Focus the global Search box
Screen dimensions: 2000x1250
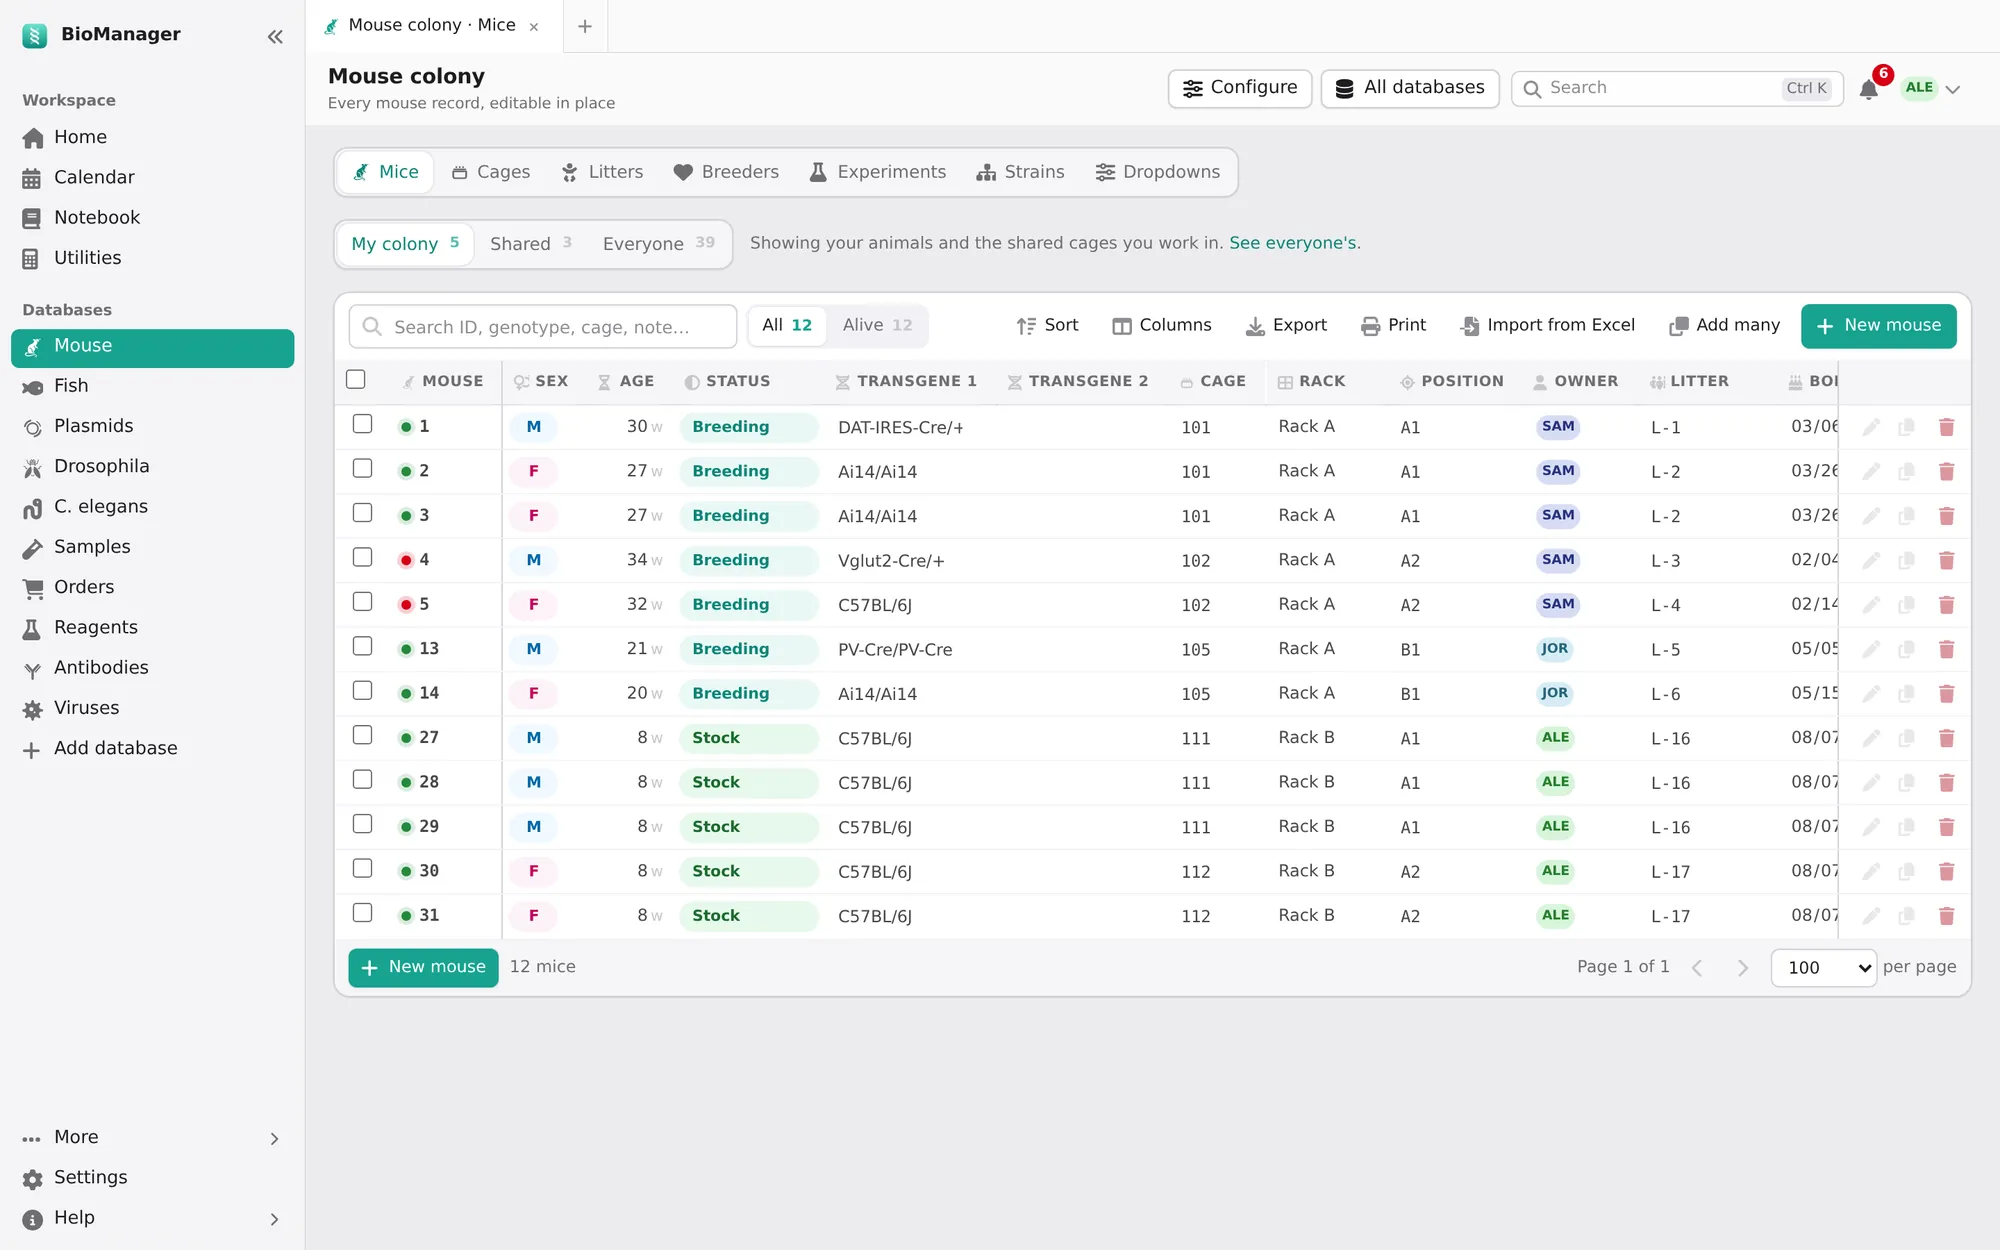1677,88
